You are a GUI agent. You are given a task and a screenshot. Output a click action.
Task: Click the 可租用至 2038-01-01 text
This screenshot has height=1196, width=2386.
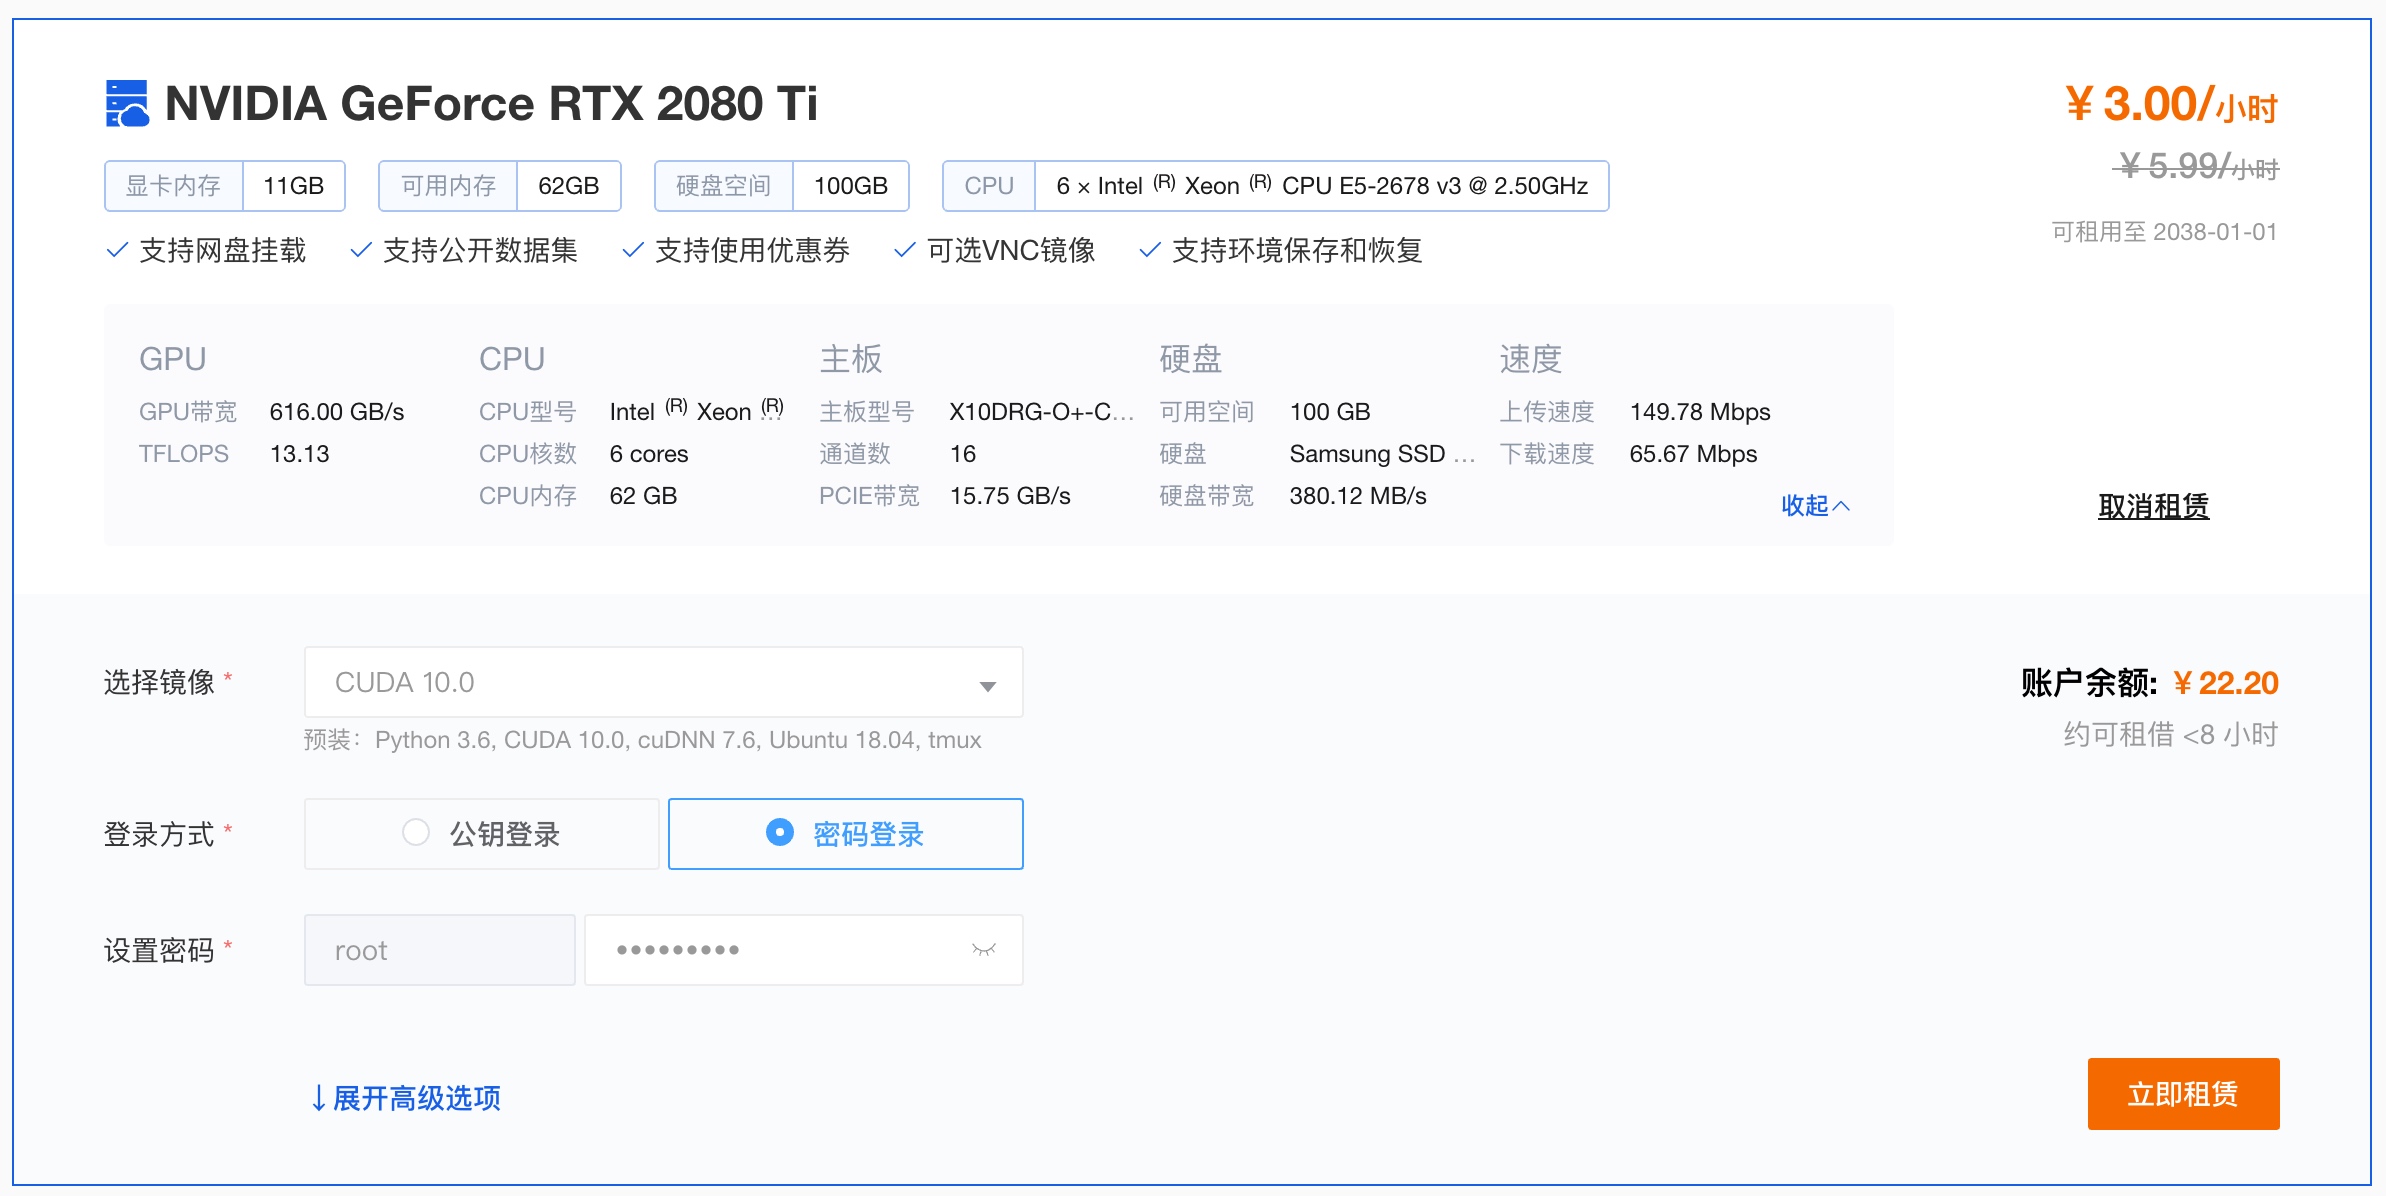tap(2165, 232)
